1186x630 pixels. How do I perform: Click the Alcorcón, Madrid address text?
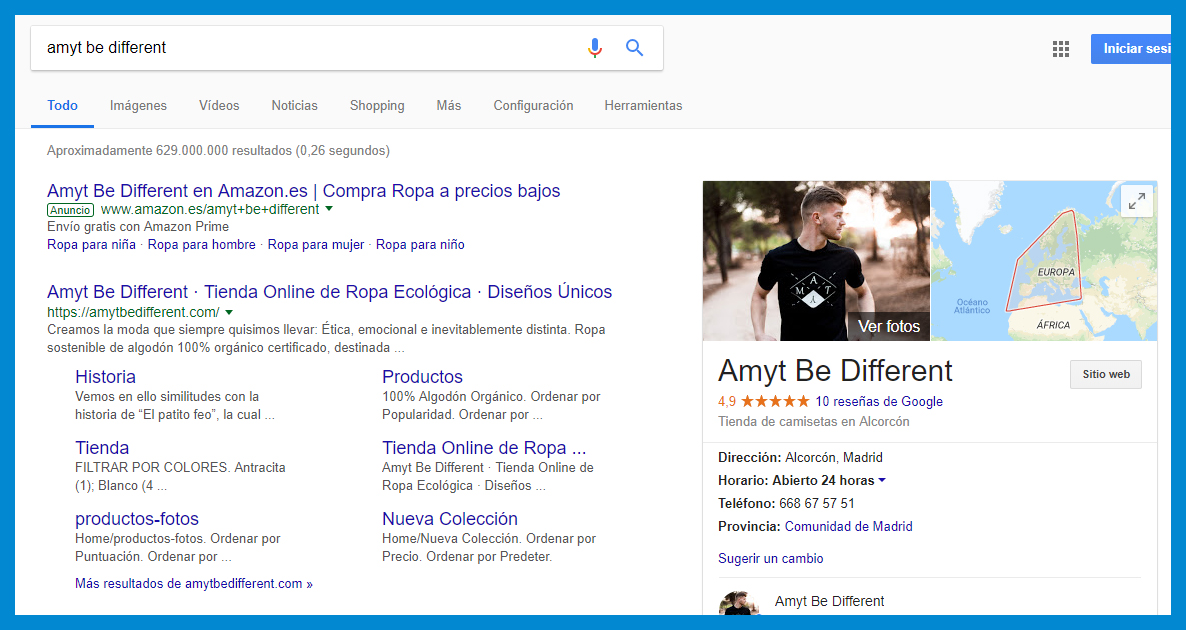tap(834, 458)
